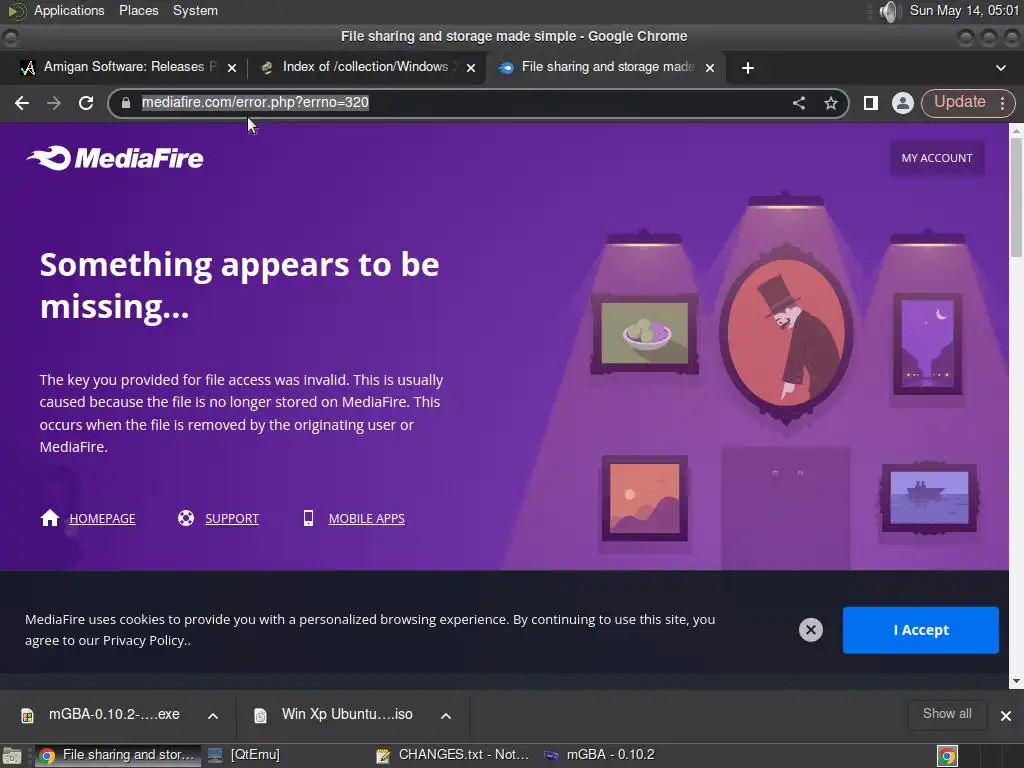Click the lifebuoy icon beside SUPPORT

186,518
